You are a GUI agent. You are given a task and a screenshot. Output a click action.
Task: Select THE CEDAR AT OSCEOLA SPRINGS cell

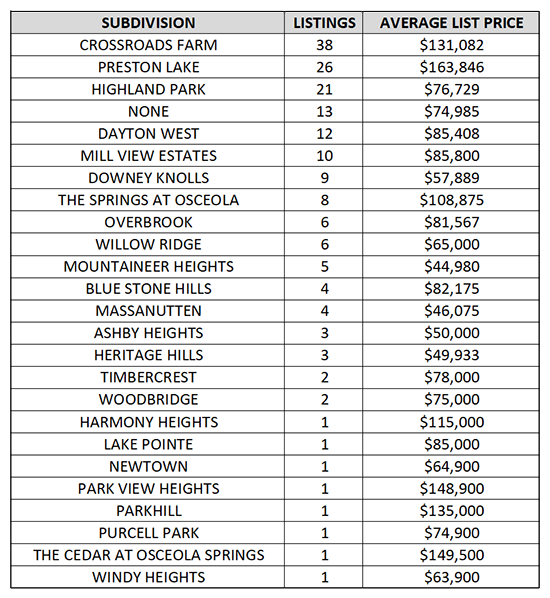(148, 555)
